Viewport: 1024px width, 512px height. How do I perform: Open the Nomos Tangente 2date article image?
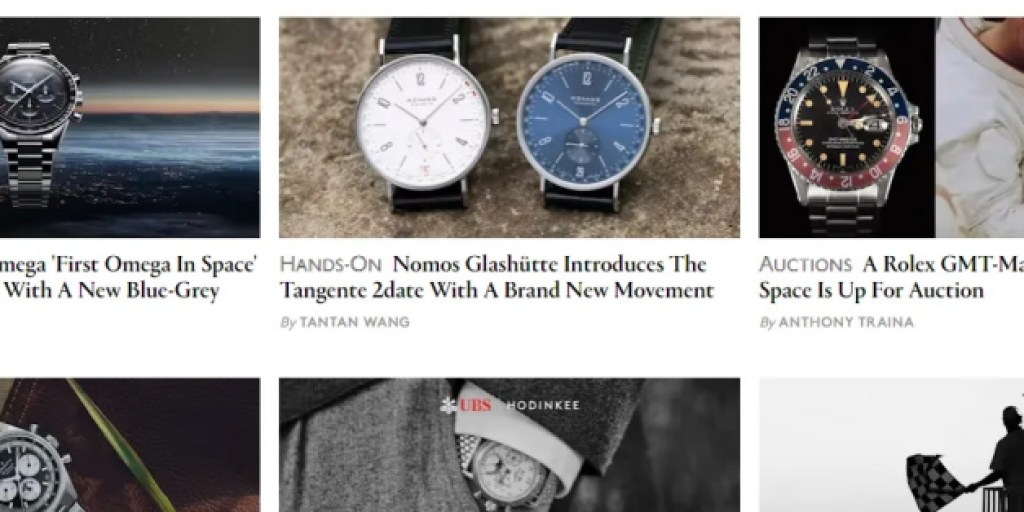click(509, 127)
